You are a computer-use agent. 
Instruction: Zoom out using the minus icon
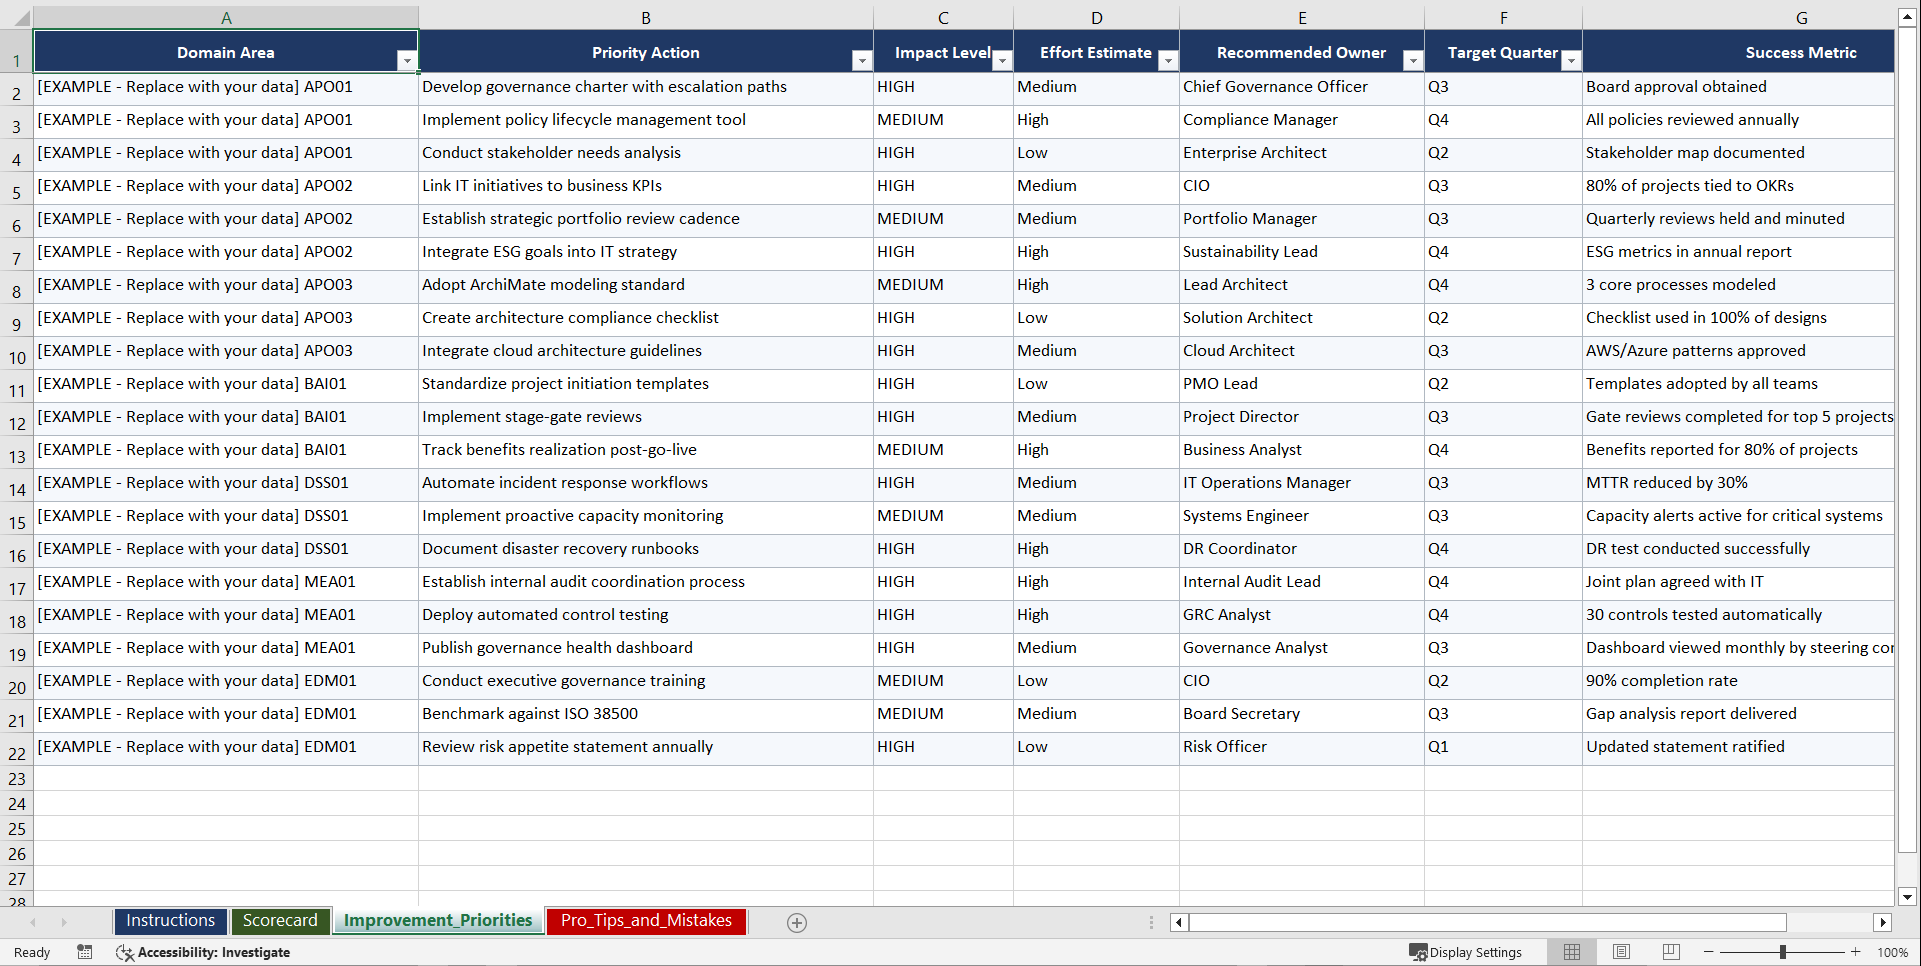click(x=1709, y=952)
